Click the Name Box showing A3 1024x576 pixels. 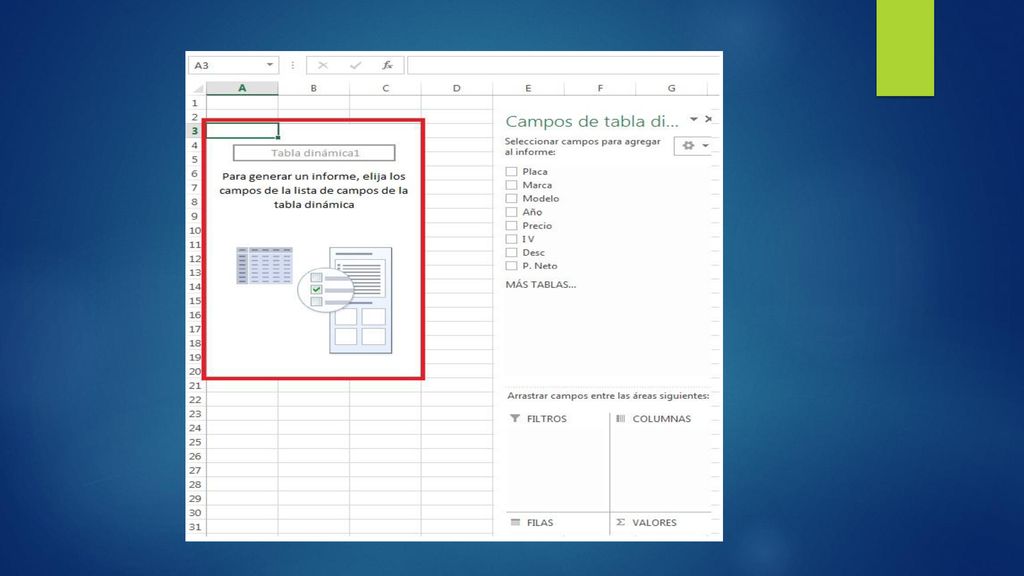(233, 65)
